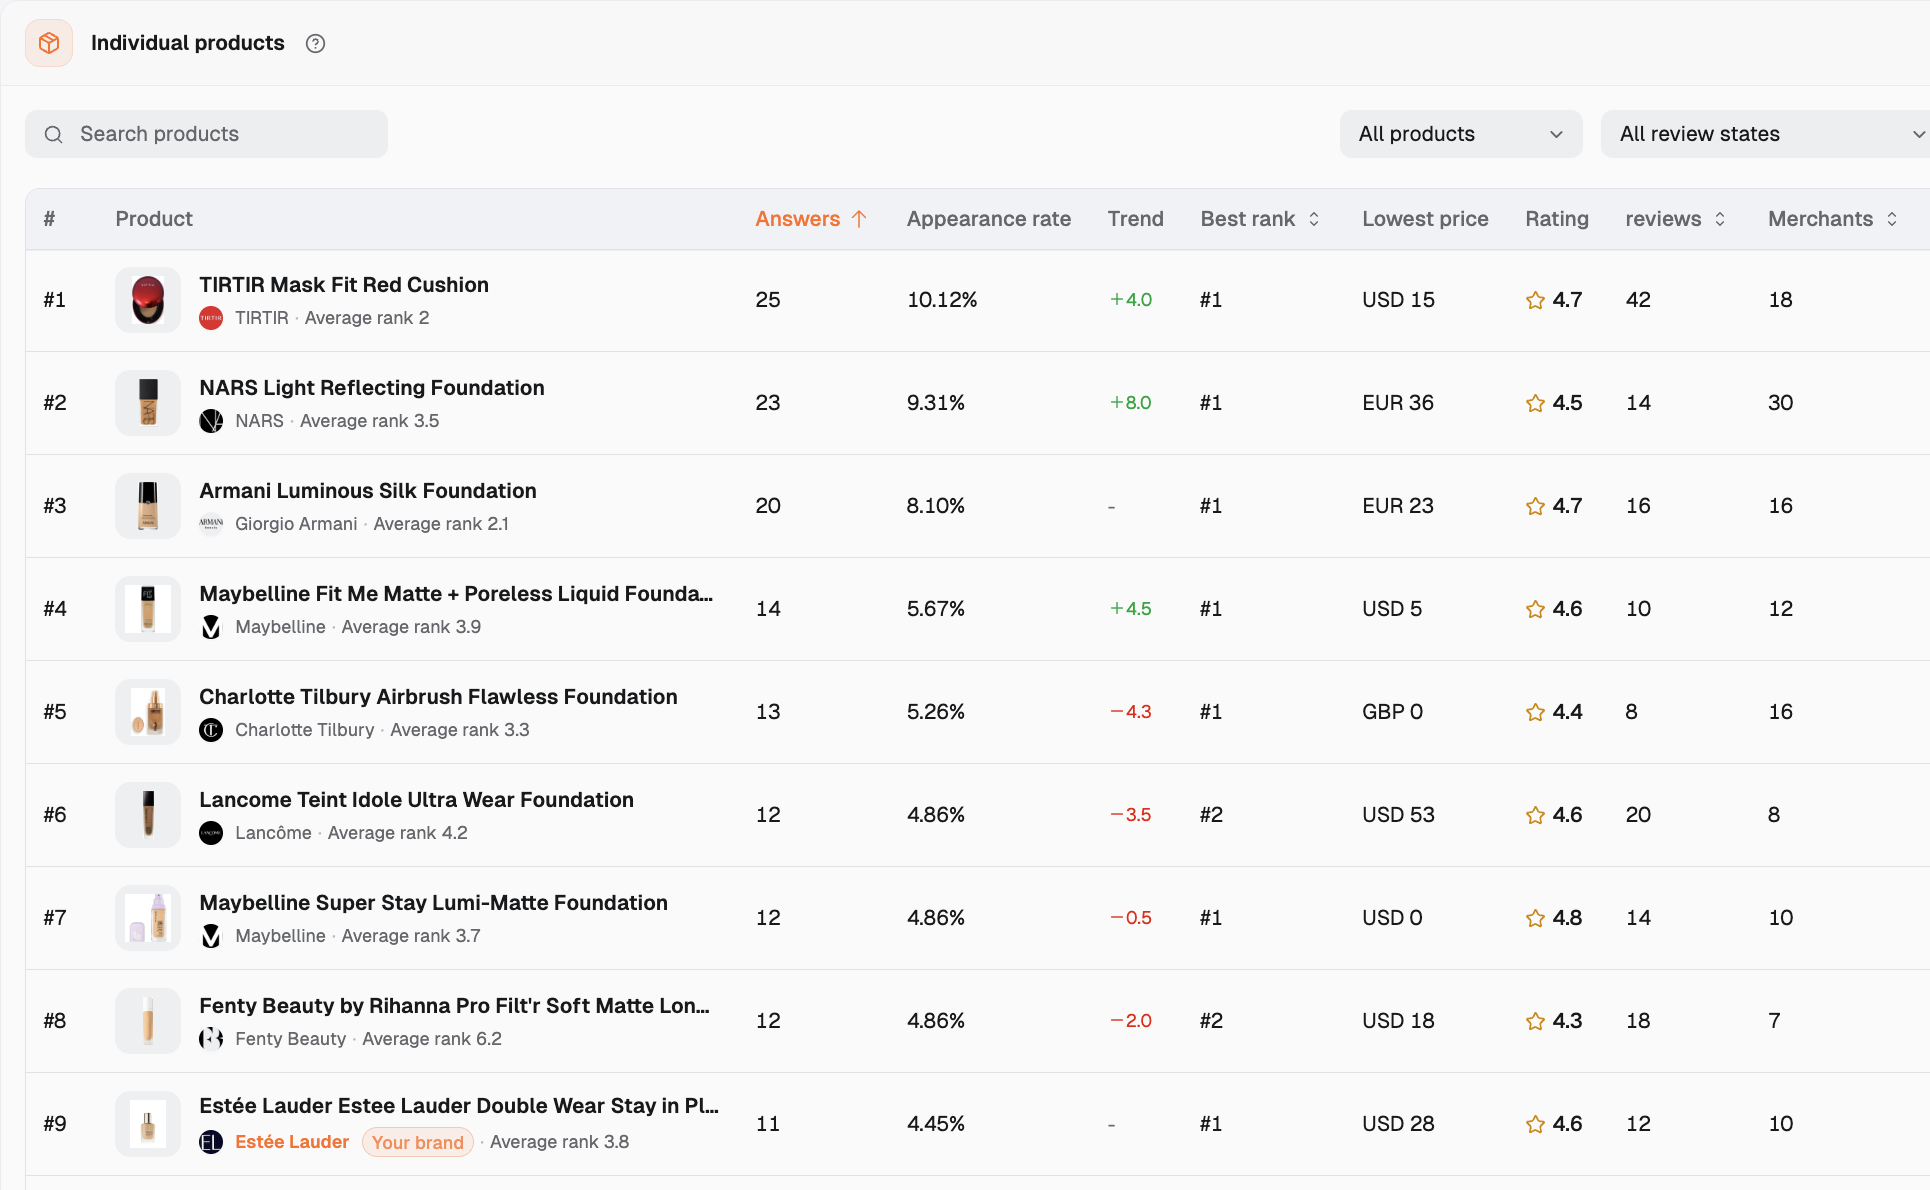Viewport: 1930px width, 1190px height.
Task: Click the Lowest price column header
Action: tap(1425, 219)
